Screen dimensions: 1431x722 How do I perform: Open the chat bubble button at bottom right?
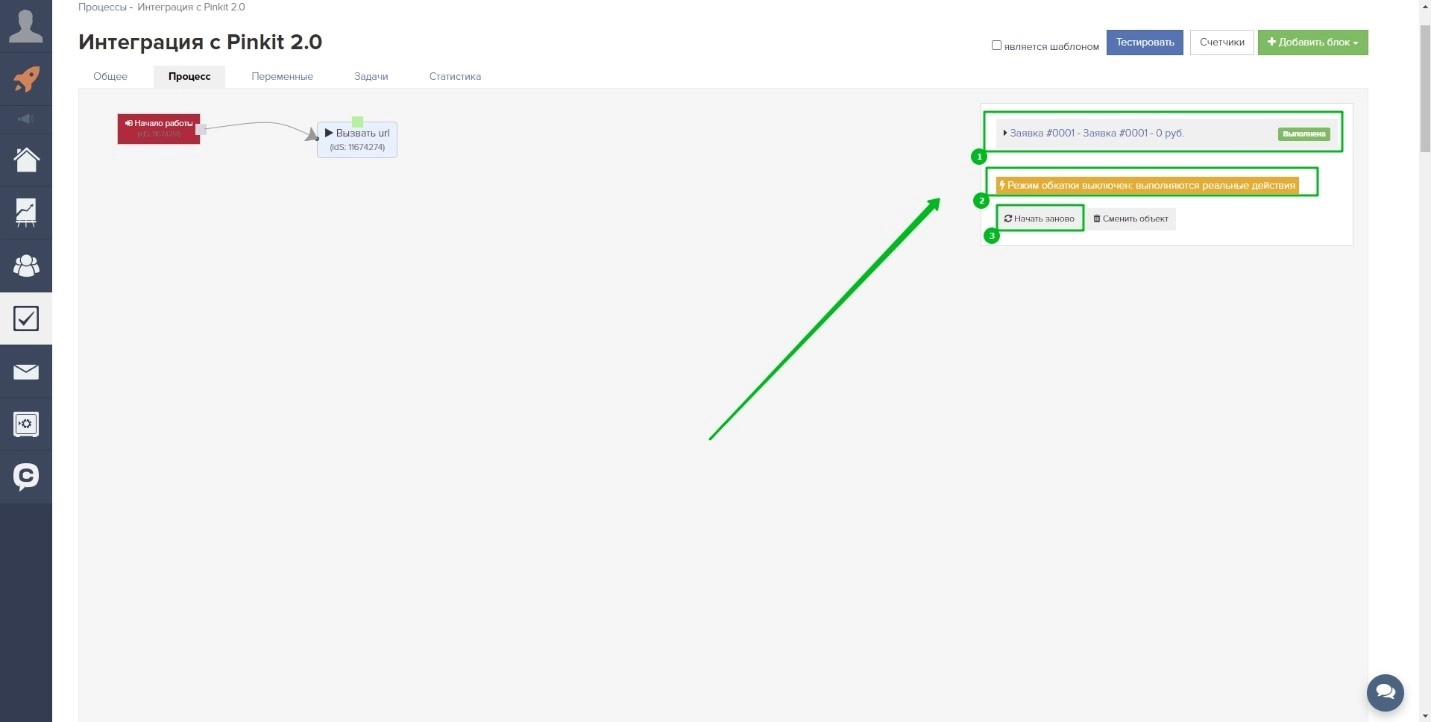(x=1385, y=691)
